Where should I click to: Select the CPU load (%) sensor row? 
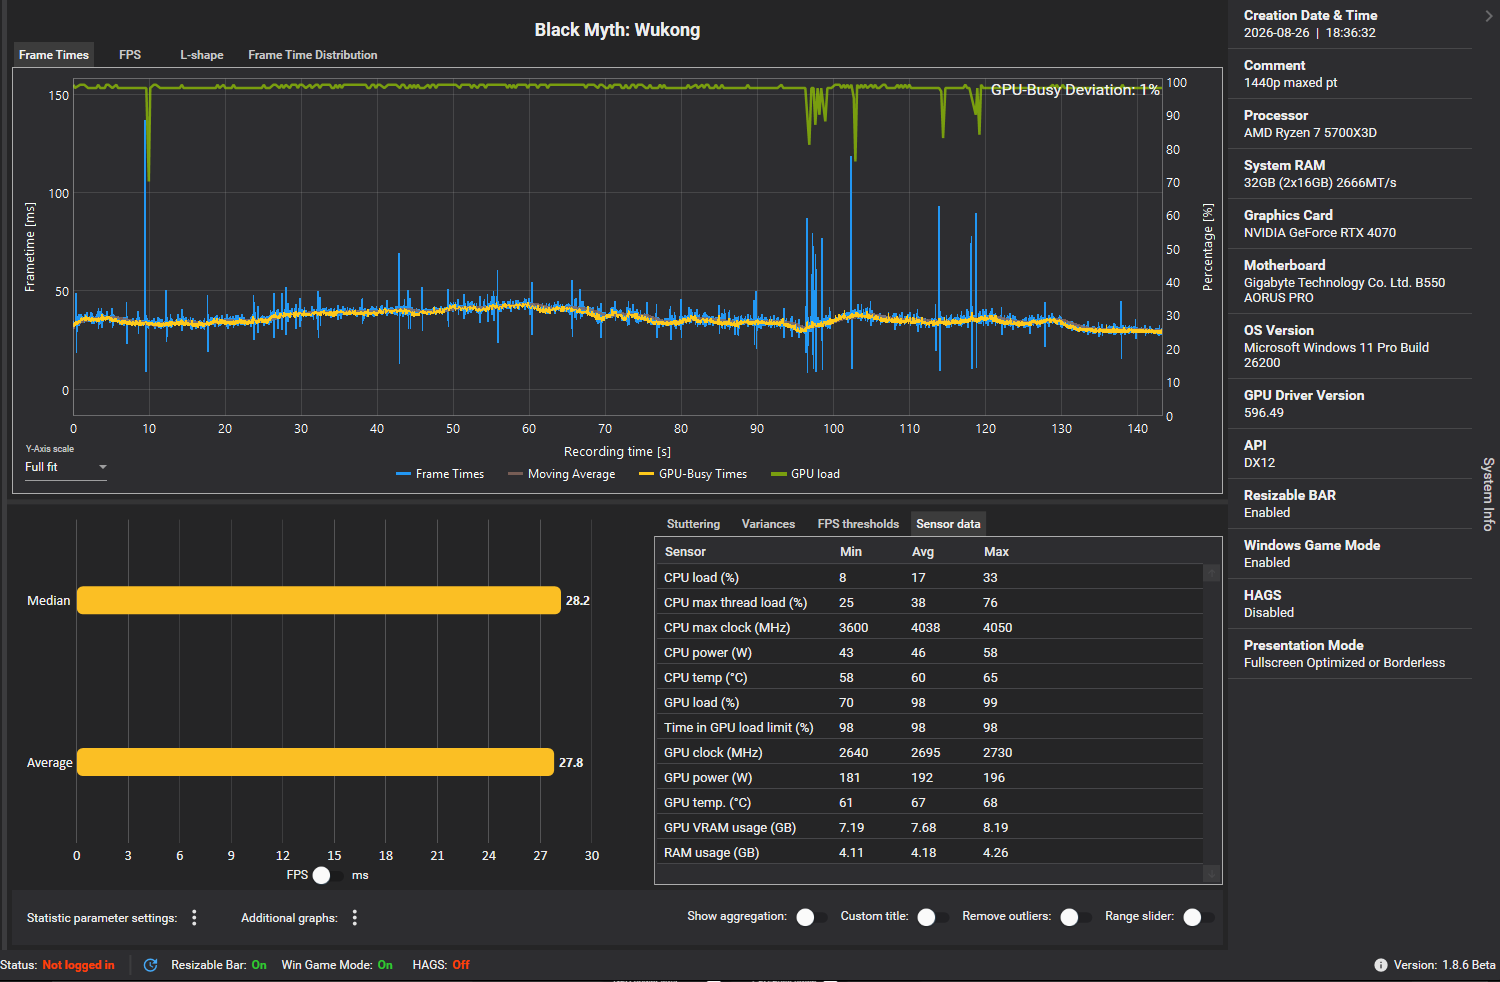click(929, 578)
